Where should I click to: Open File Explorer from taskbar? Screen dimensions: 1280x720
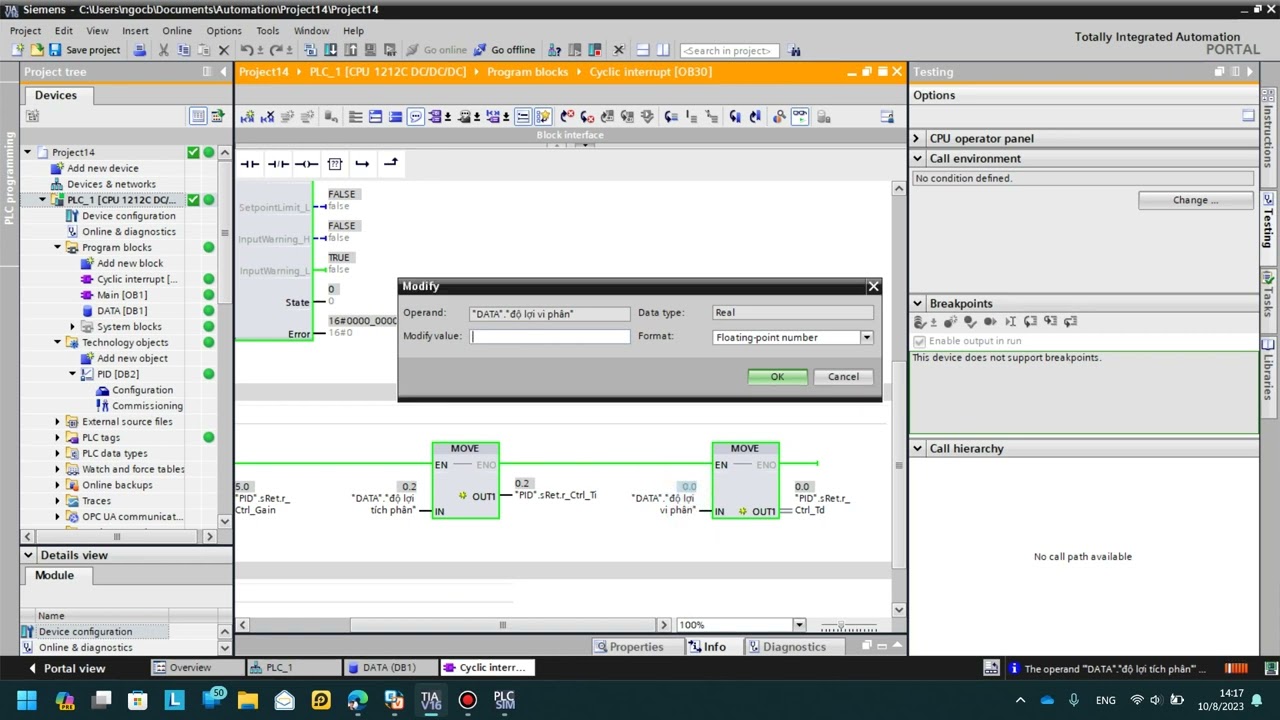point(247,700)
